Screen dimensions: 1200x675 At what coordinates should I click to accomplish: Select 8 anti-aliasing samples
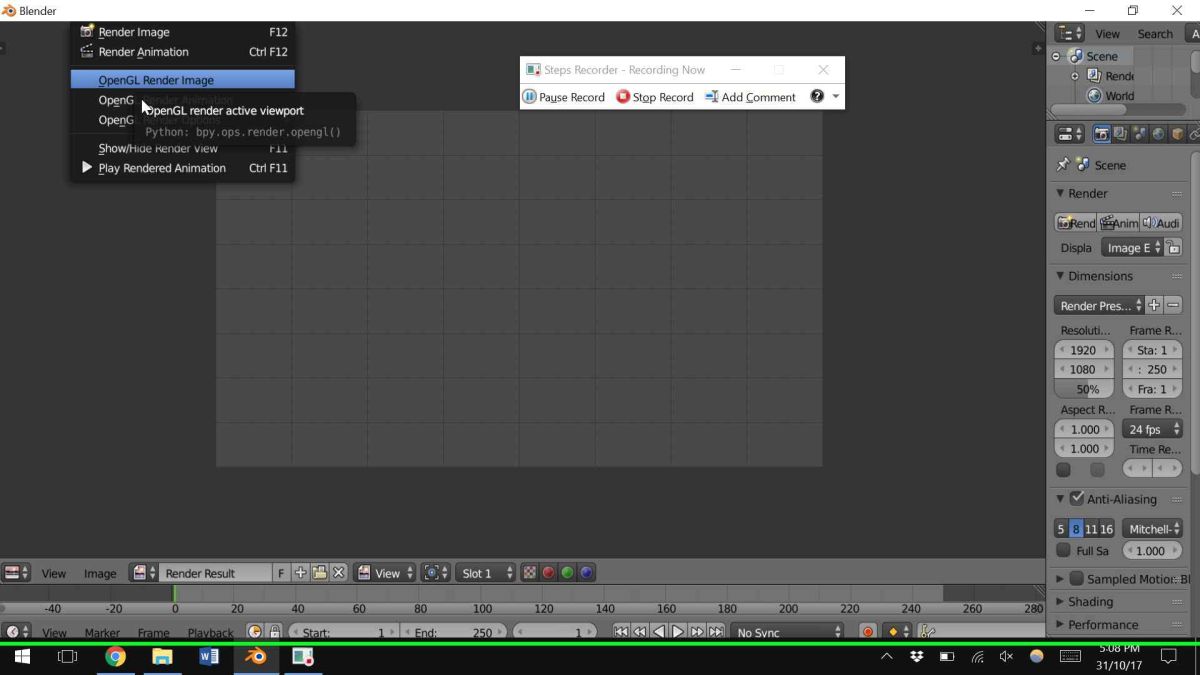point(1076,529)
